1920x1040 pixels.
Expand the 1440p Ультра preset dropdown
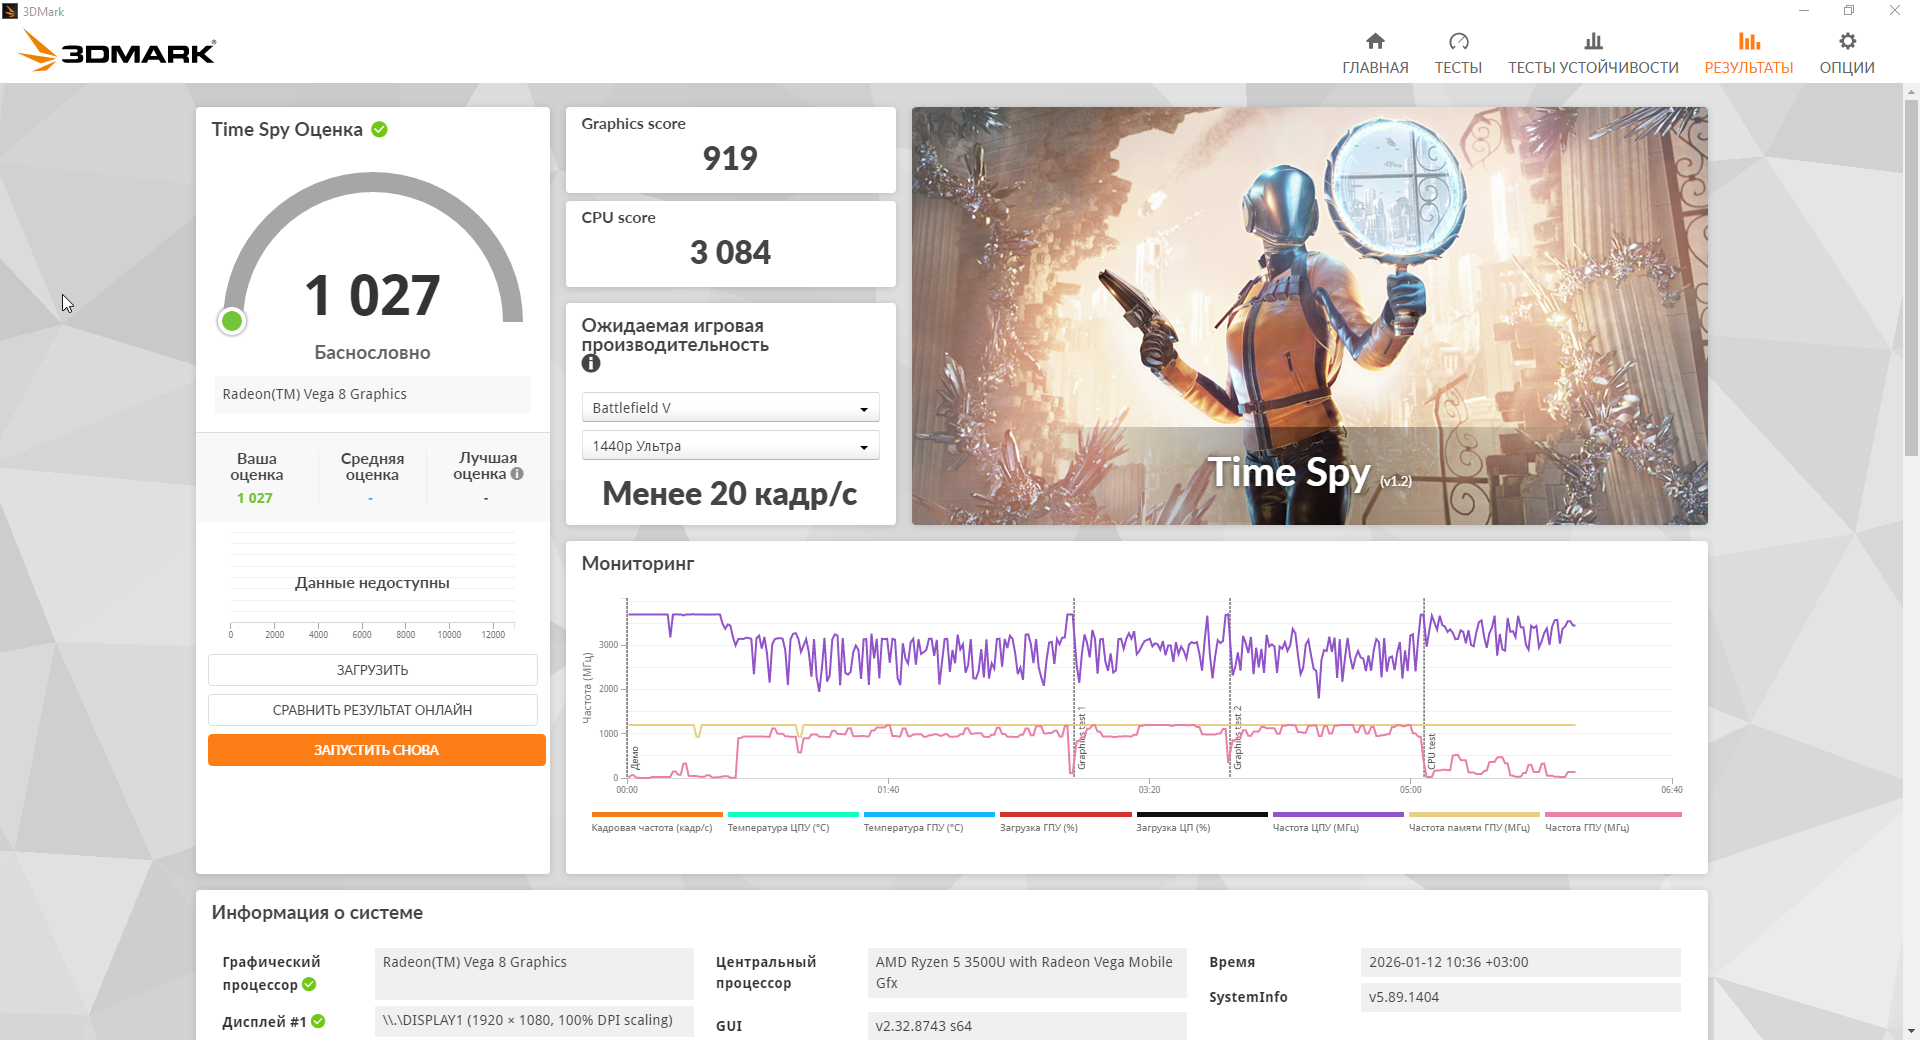[730, 446]
